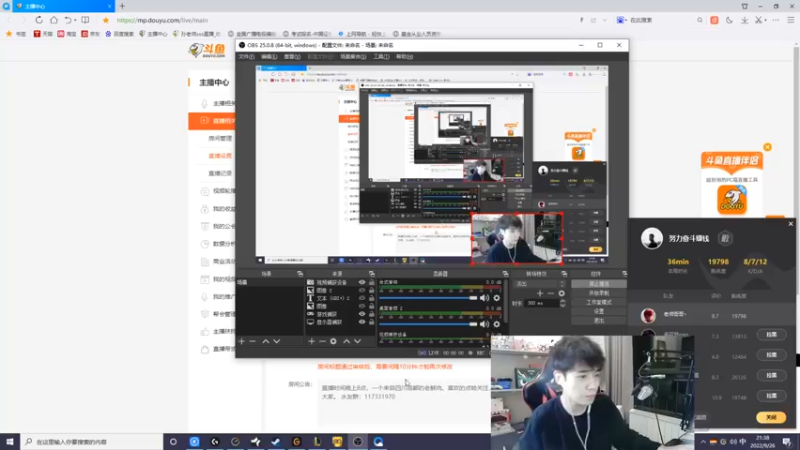Pop out the OBS scene transitions dock
This screenshot has height=450, width=800.
[564, 274]
